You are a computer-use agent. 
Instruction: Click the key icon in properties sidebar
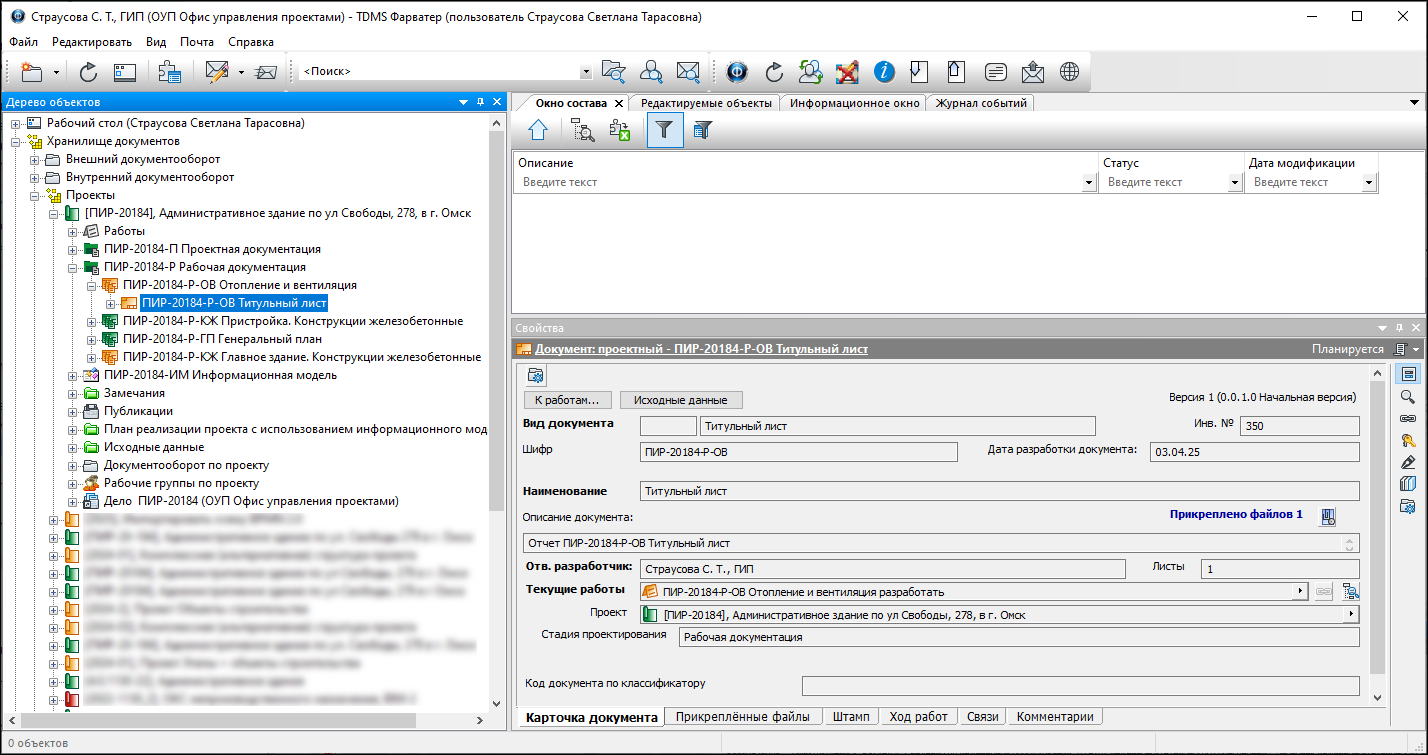pos(1408,441)
